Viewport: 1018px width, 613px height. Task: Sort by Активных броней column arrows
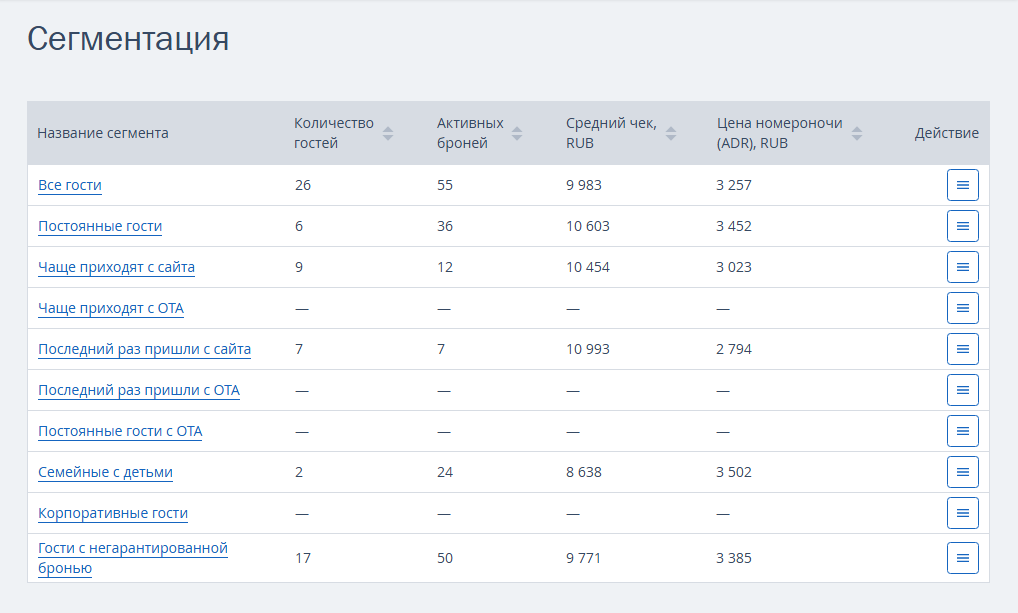[x=517, y=133]
